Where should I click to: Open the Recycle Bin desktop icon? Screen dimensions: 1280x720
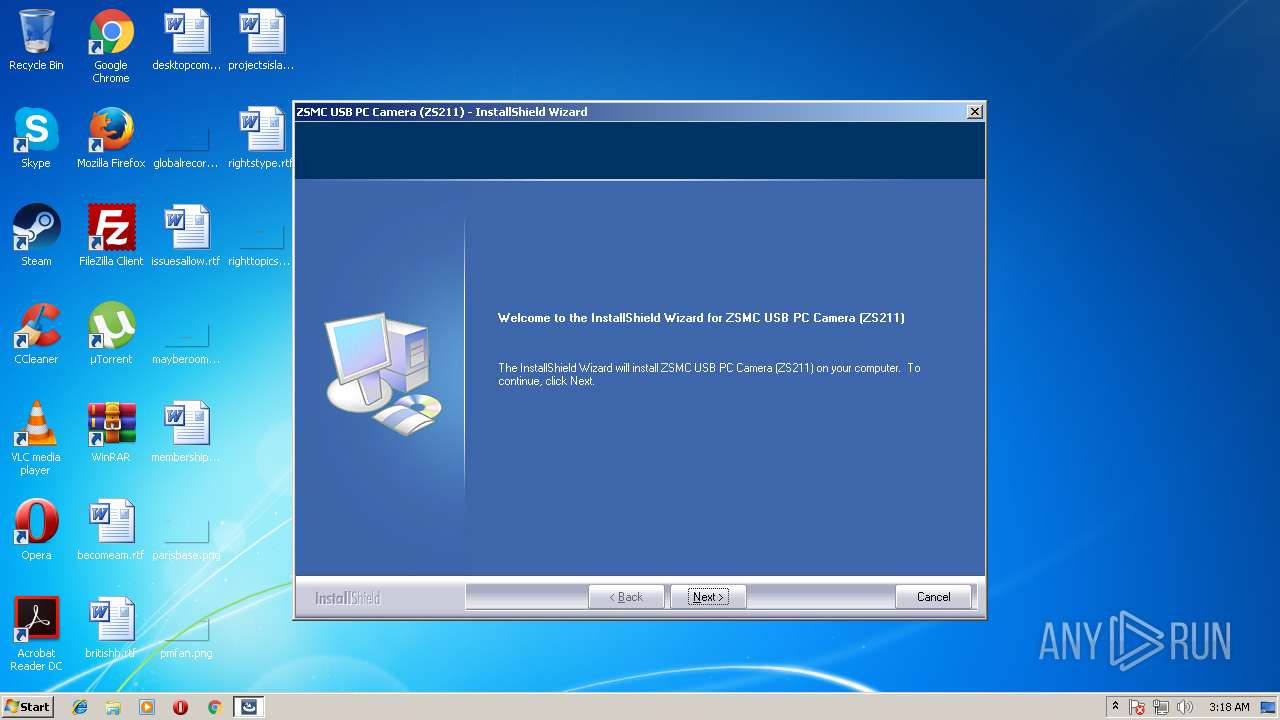[36, 41]
